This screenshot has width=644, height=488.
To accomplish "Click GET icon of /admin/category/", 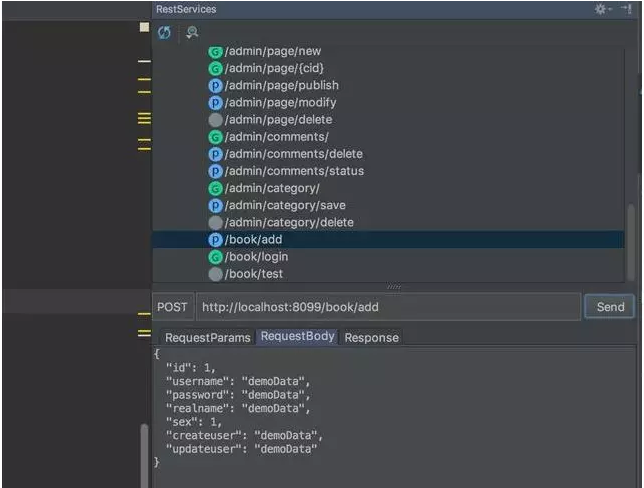I will point(215,189).
